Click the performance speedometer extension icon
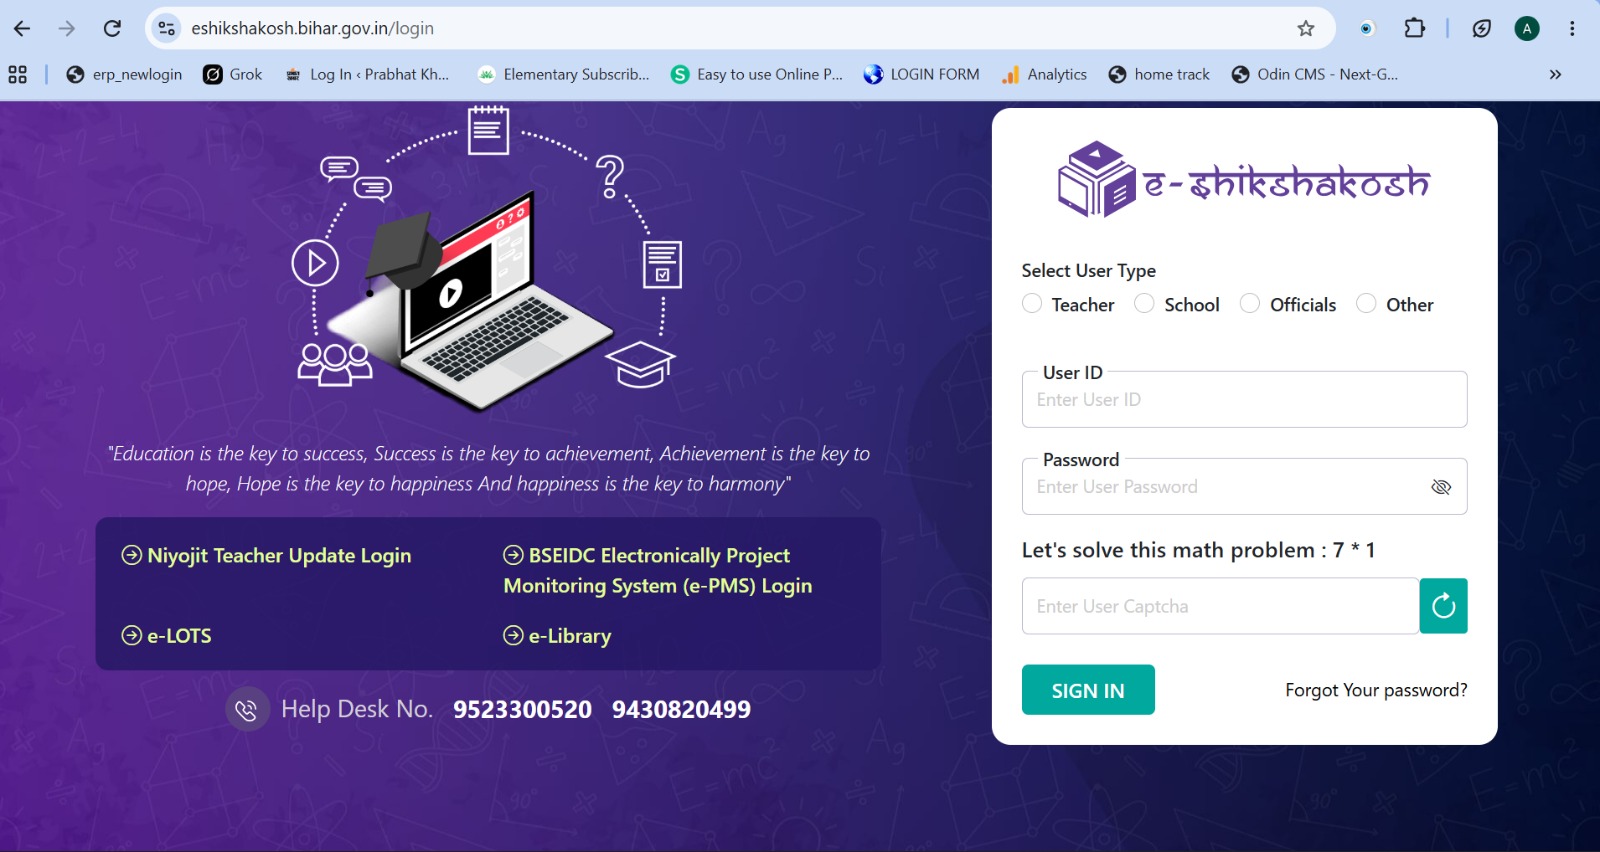This screenshot has width=1600, height=852. click(1482, 29)
